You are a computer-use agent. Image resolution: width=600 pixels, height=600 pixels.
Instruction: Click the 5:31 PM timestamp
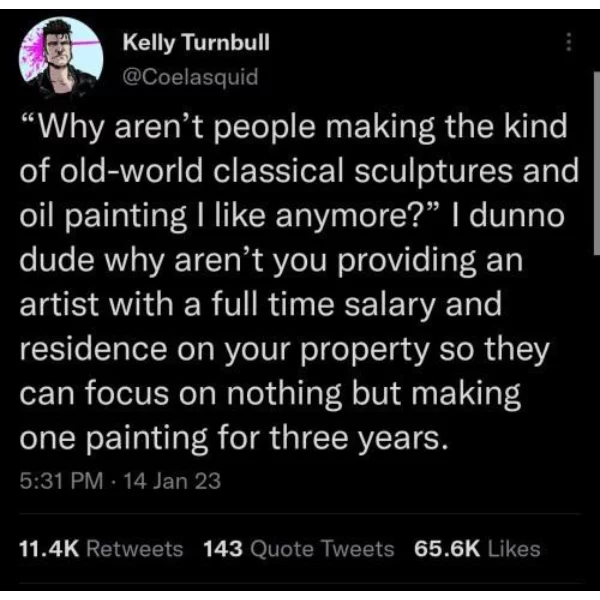point(61,481)
